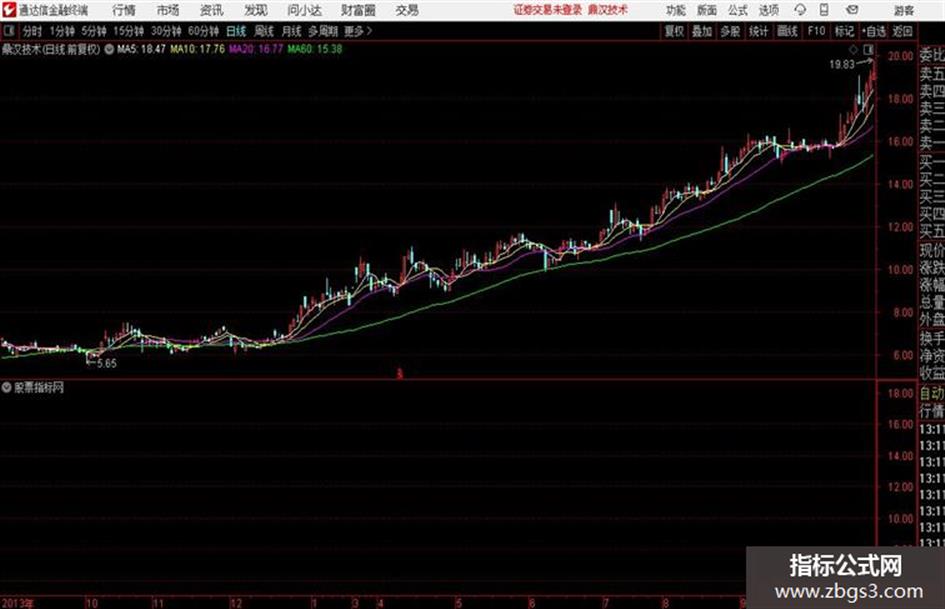Open the main chart indicator dropdown circle
Screen dimensions: 945x609
(109, 49)
